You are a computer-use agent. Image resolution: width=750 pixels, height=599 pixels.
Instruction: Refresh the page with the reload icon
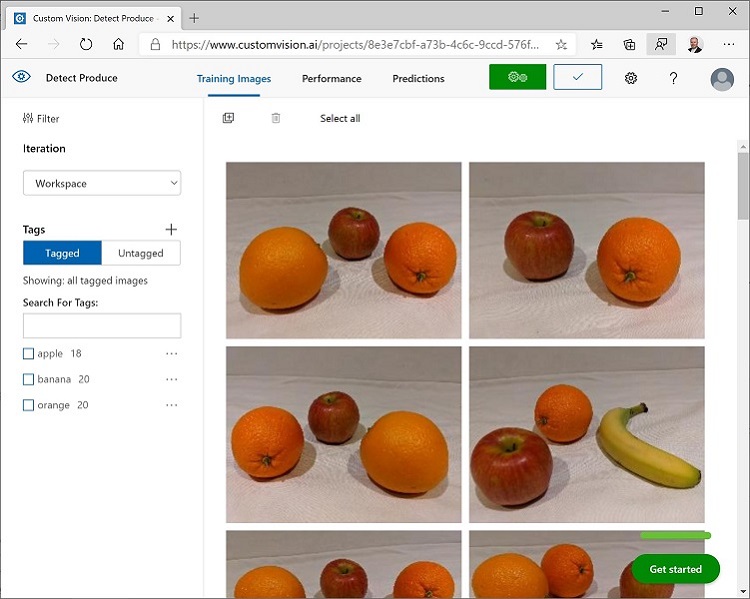86,44
